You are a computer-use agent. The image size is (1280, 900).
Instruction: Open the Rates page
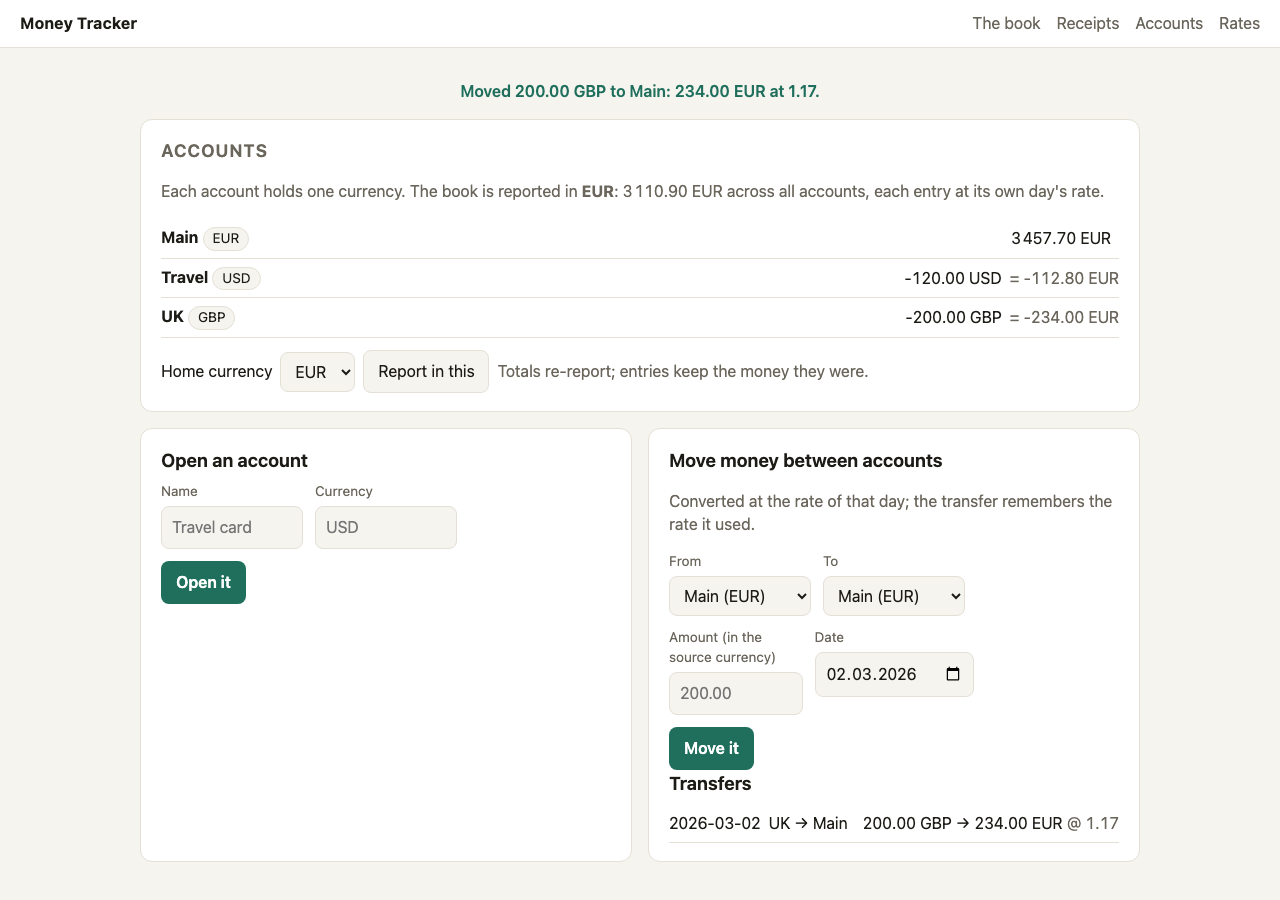pos(1239,23)
